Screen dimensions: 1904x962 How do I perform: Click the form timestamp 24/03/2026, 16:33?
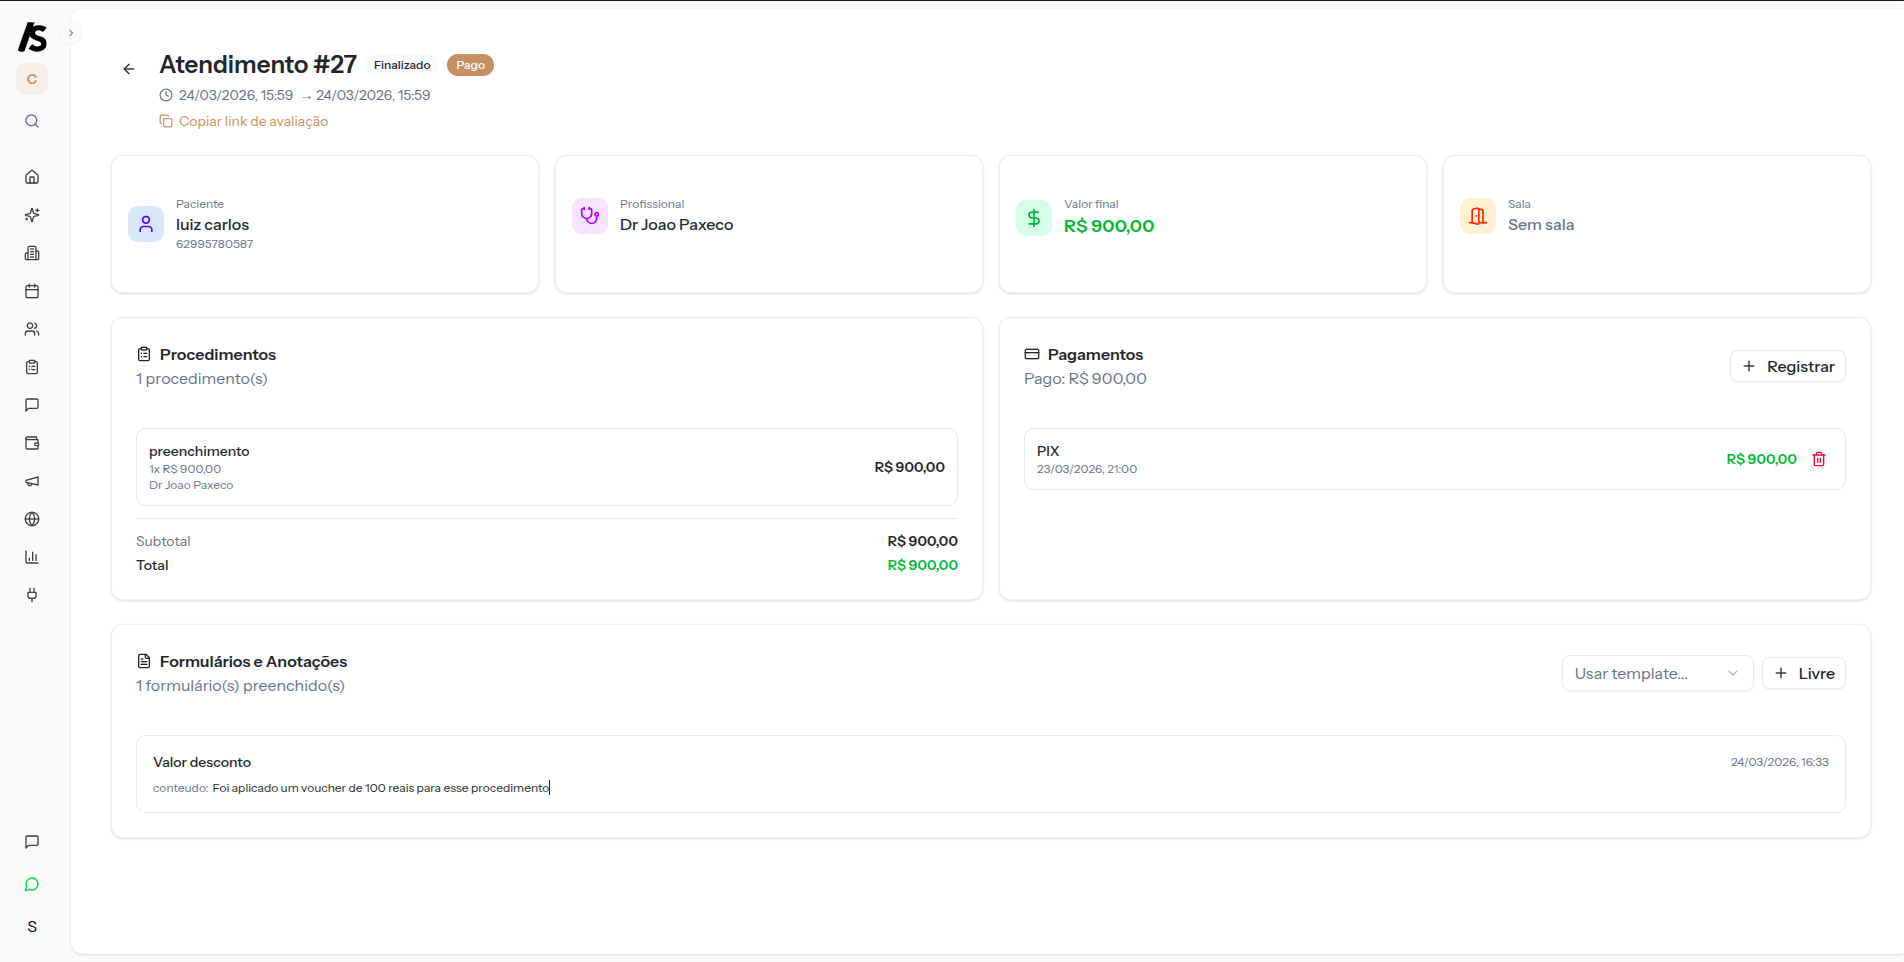click(x=1780, y=762)
